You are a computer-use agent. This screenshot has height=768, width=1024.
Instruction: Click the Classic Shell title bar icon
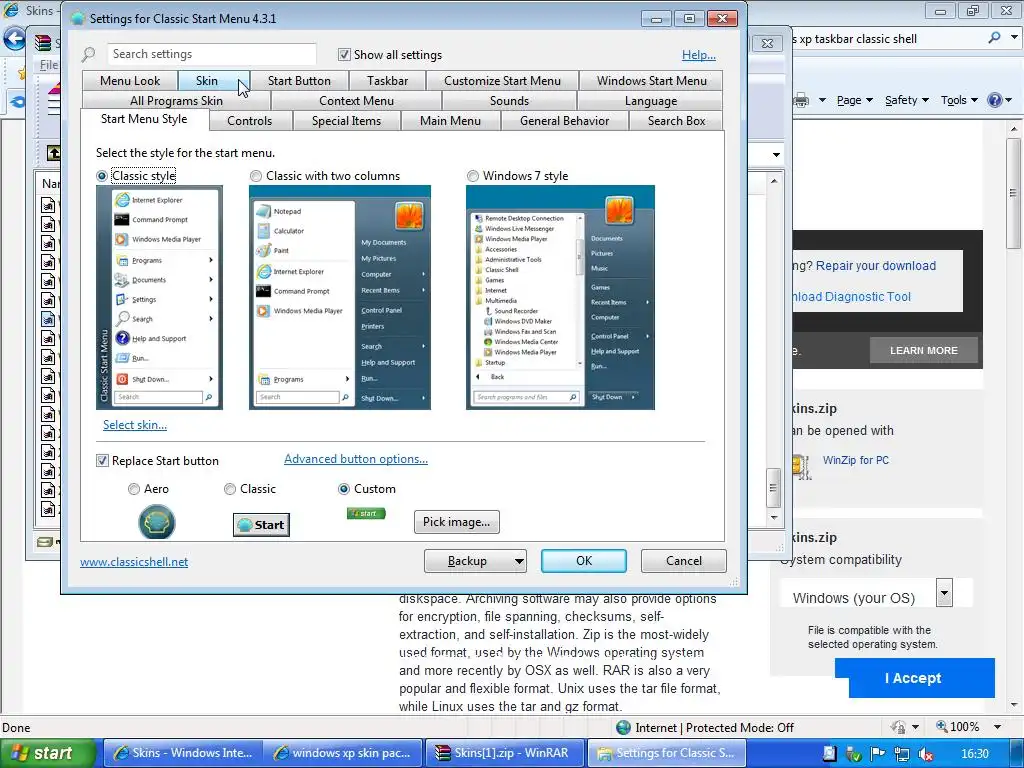[78, 18]
